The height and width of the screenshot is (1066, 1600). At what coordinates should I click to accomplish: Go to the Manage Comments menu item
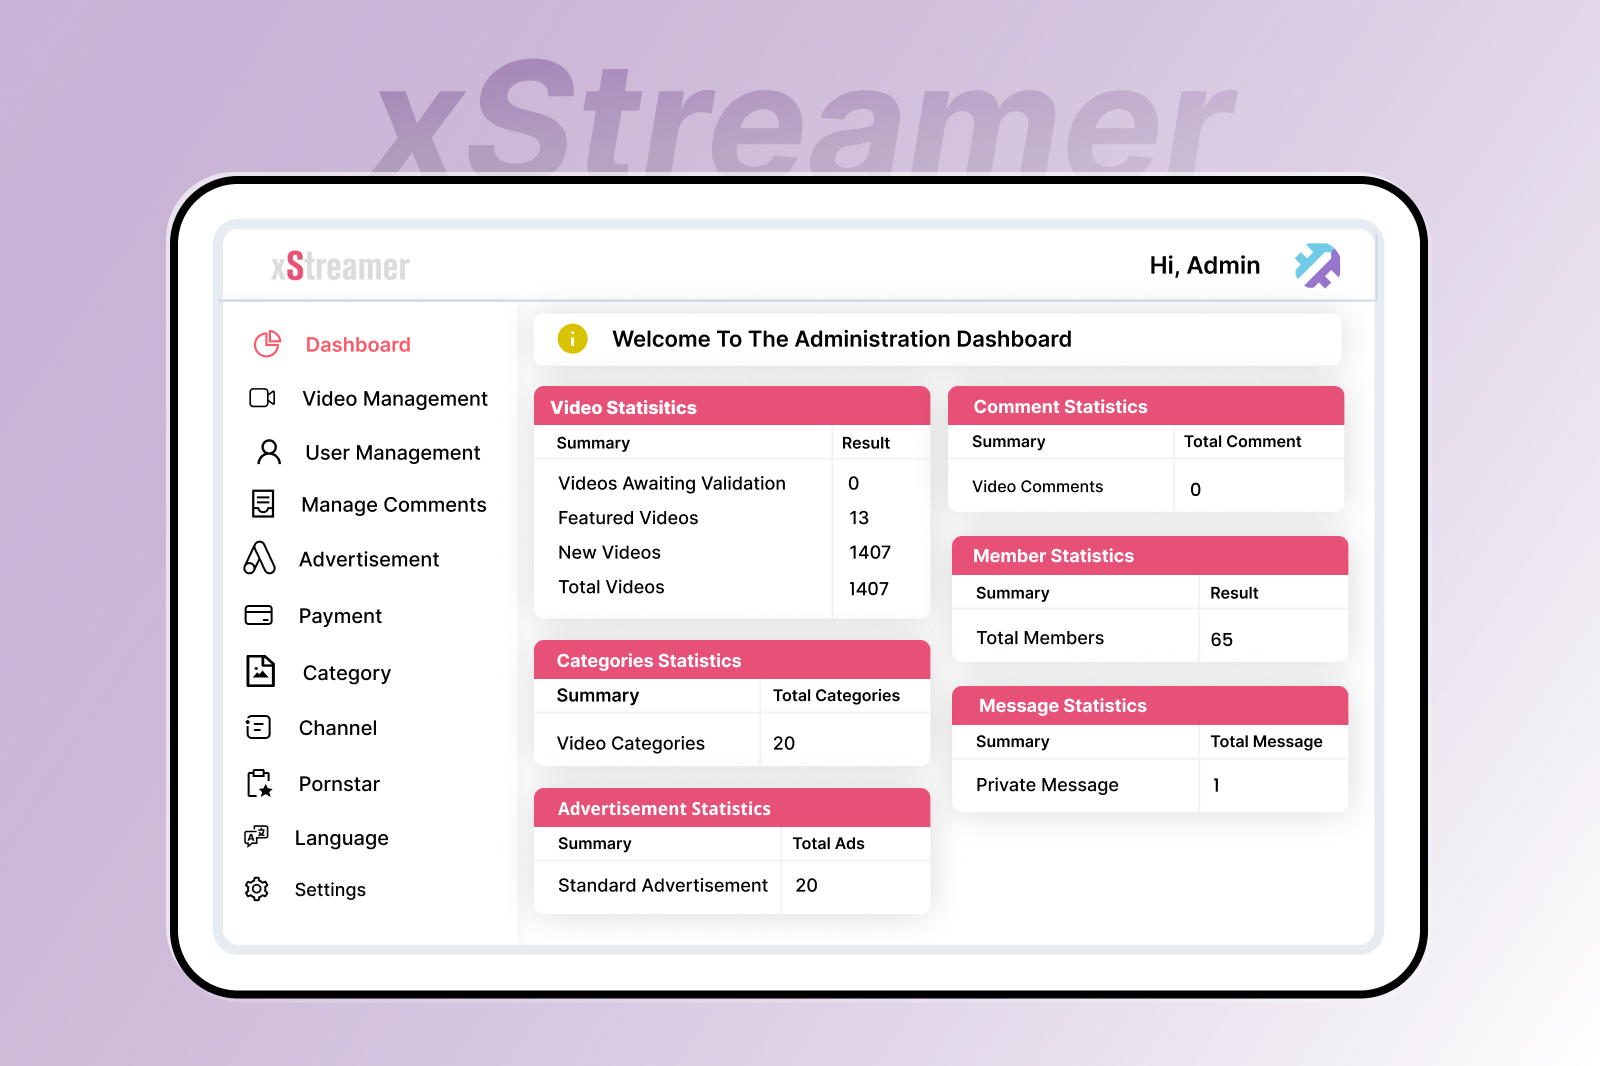(393, 505)
